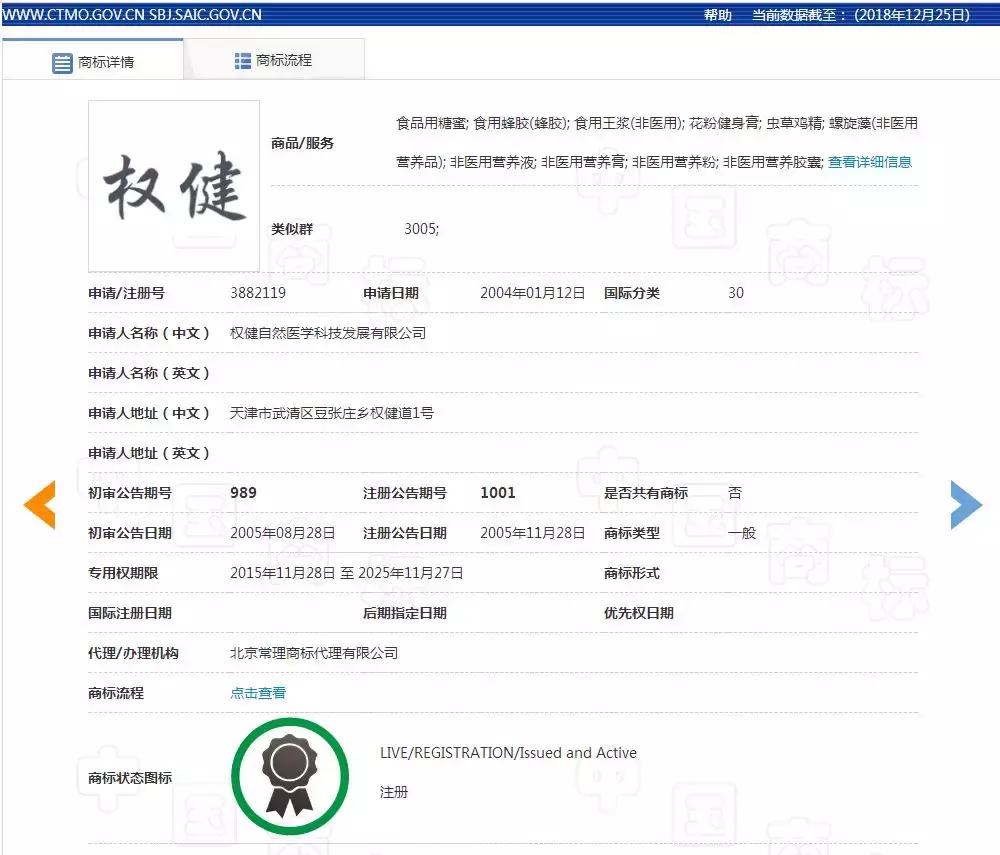Click orange left arrow for previous trademark

coord(39,505)
